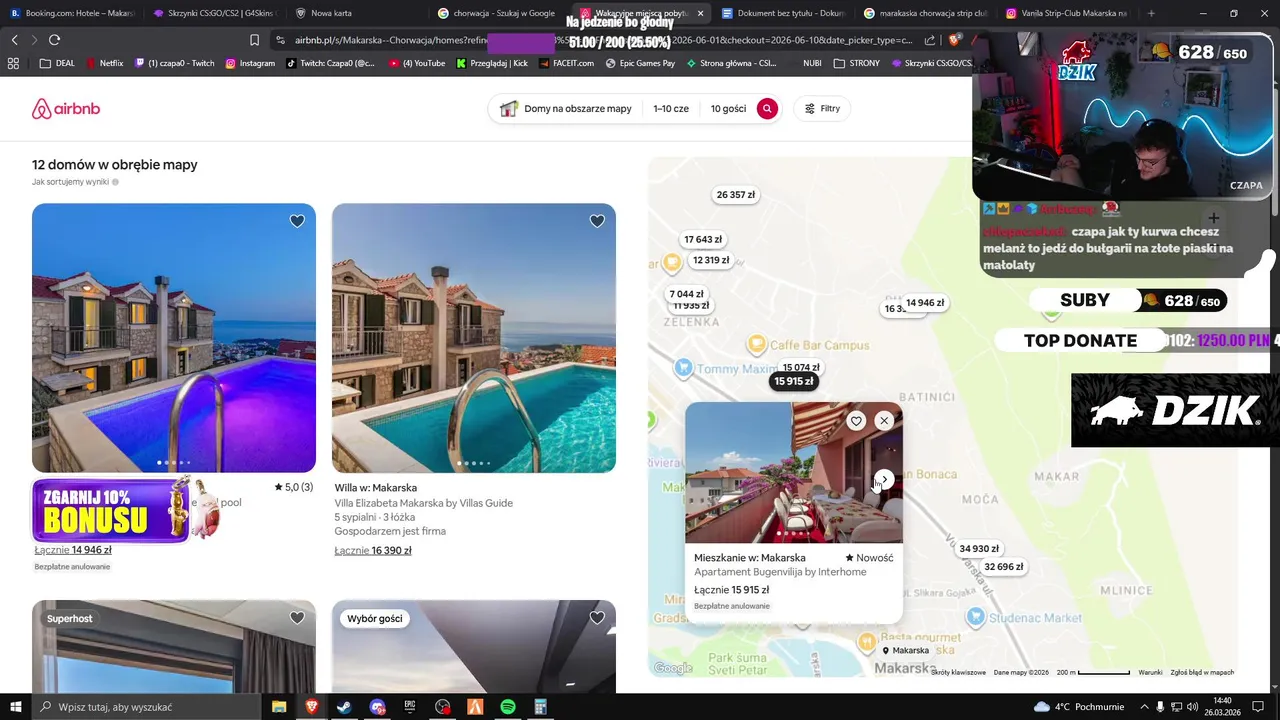Image resolution: width=1280 pixels, height=720 pixels.
Task: Go back in browser history
Action: (x=14, y=40)
